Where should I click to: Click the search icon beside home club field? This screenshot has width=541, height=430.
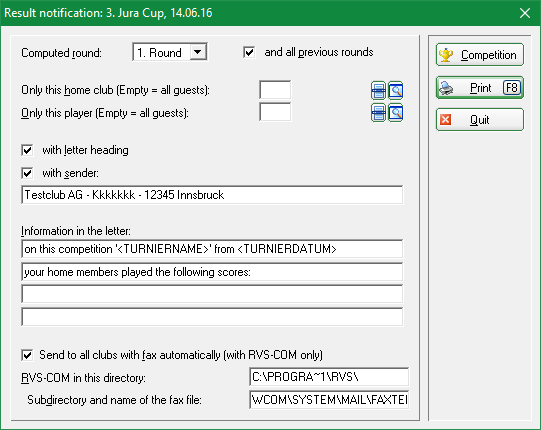pyautogui.click(x=396, y=90)
